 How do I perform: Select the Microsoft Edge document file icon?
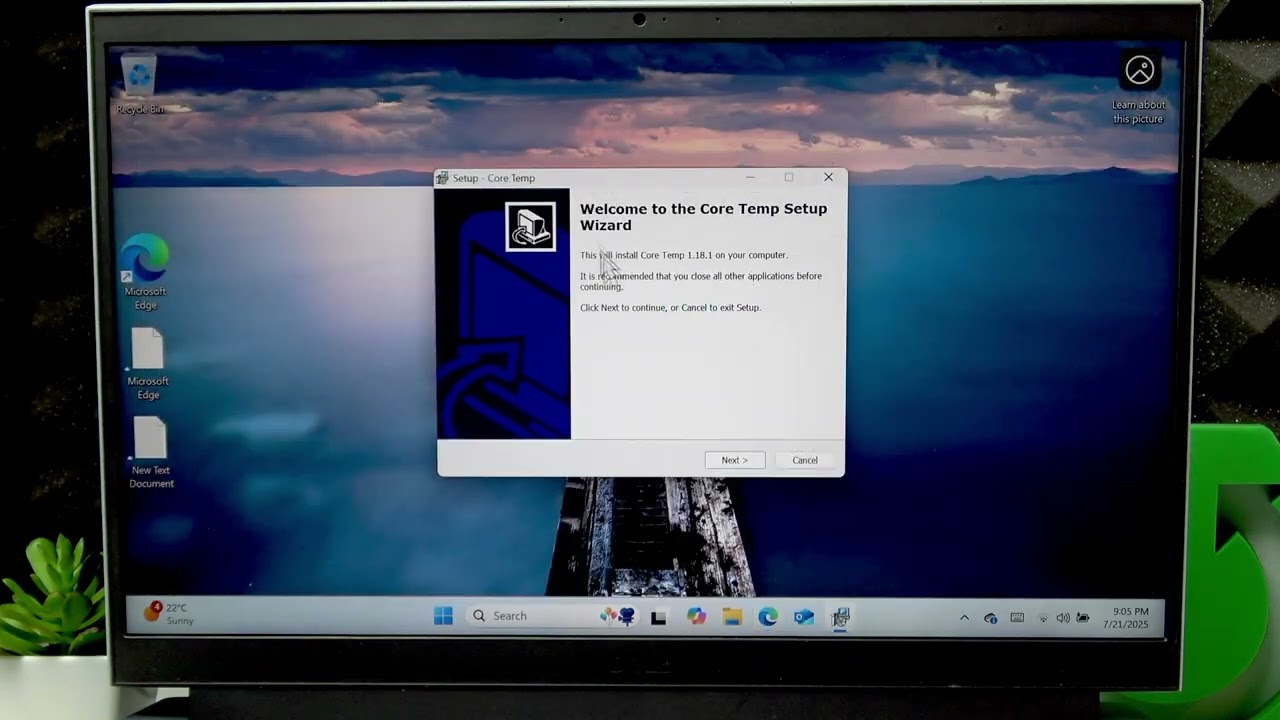148,364
